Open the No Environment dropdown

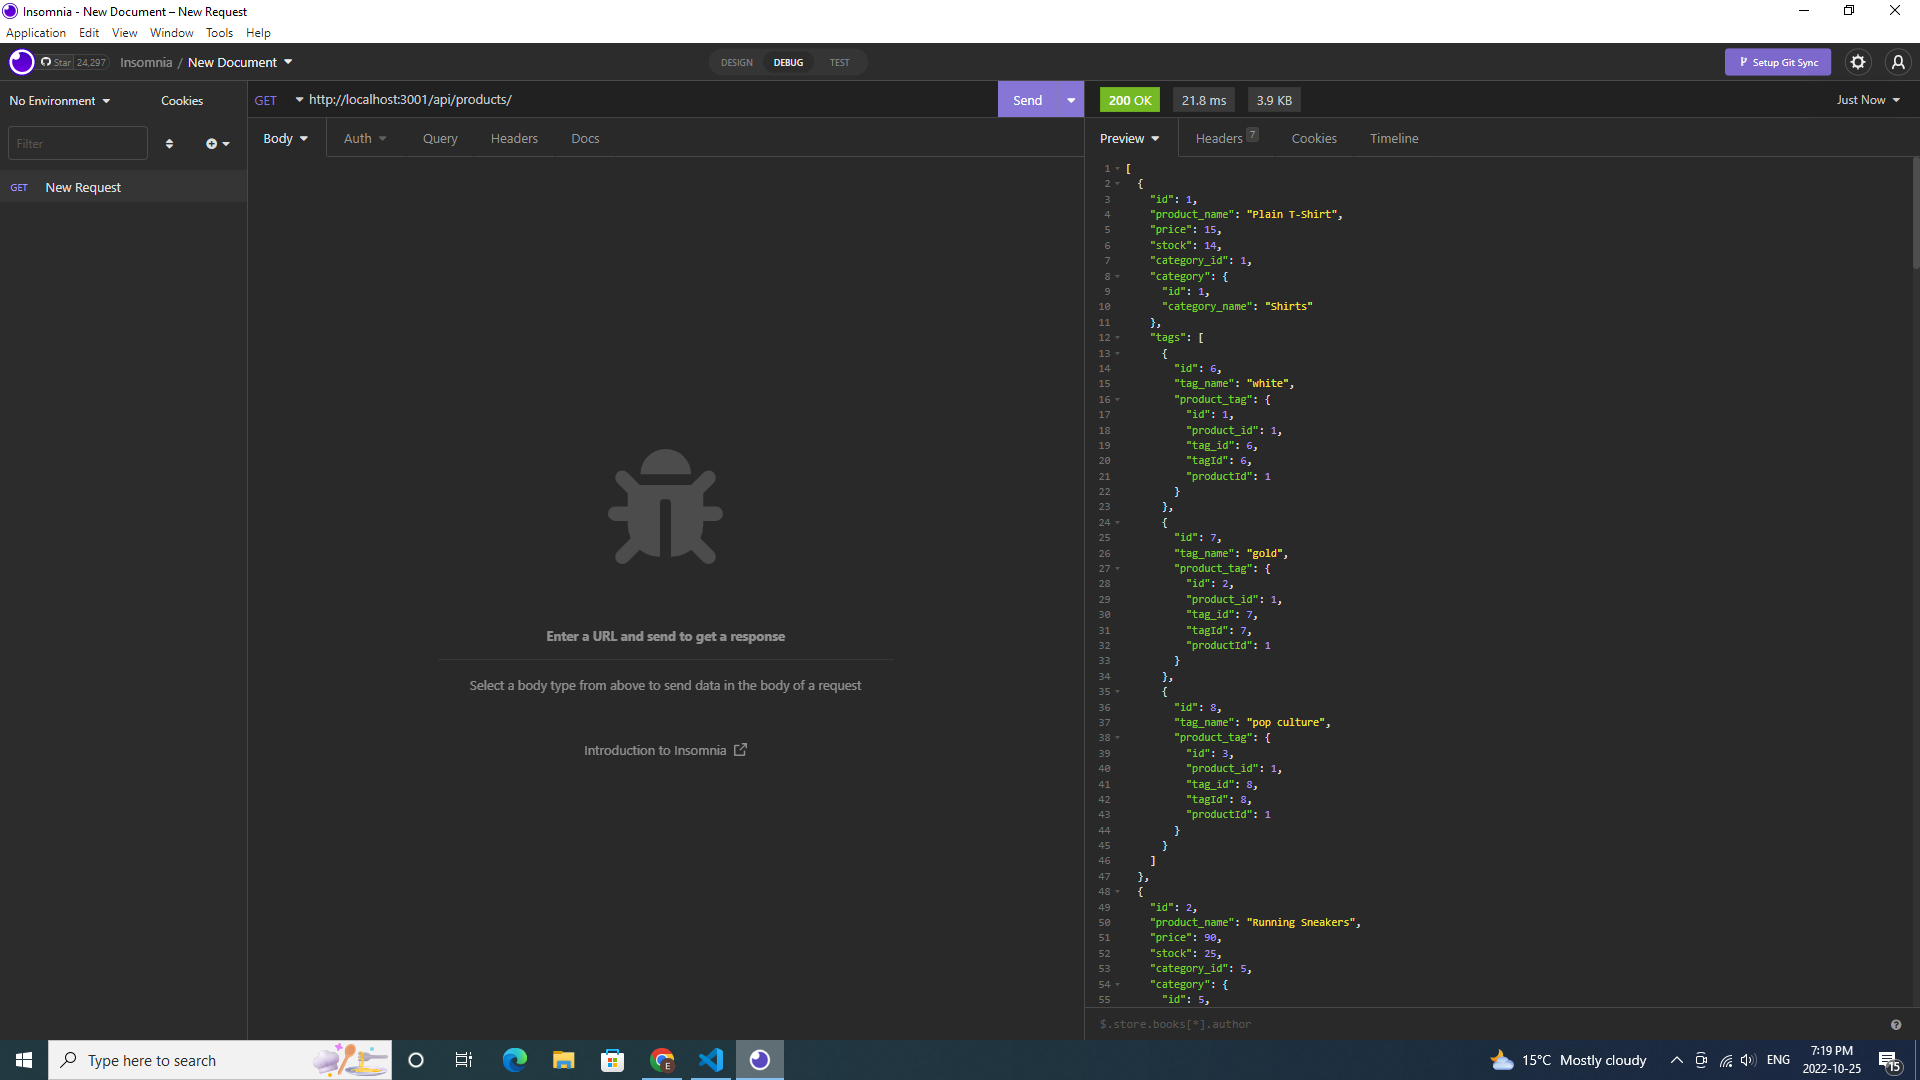coord(60,101)
